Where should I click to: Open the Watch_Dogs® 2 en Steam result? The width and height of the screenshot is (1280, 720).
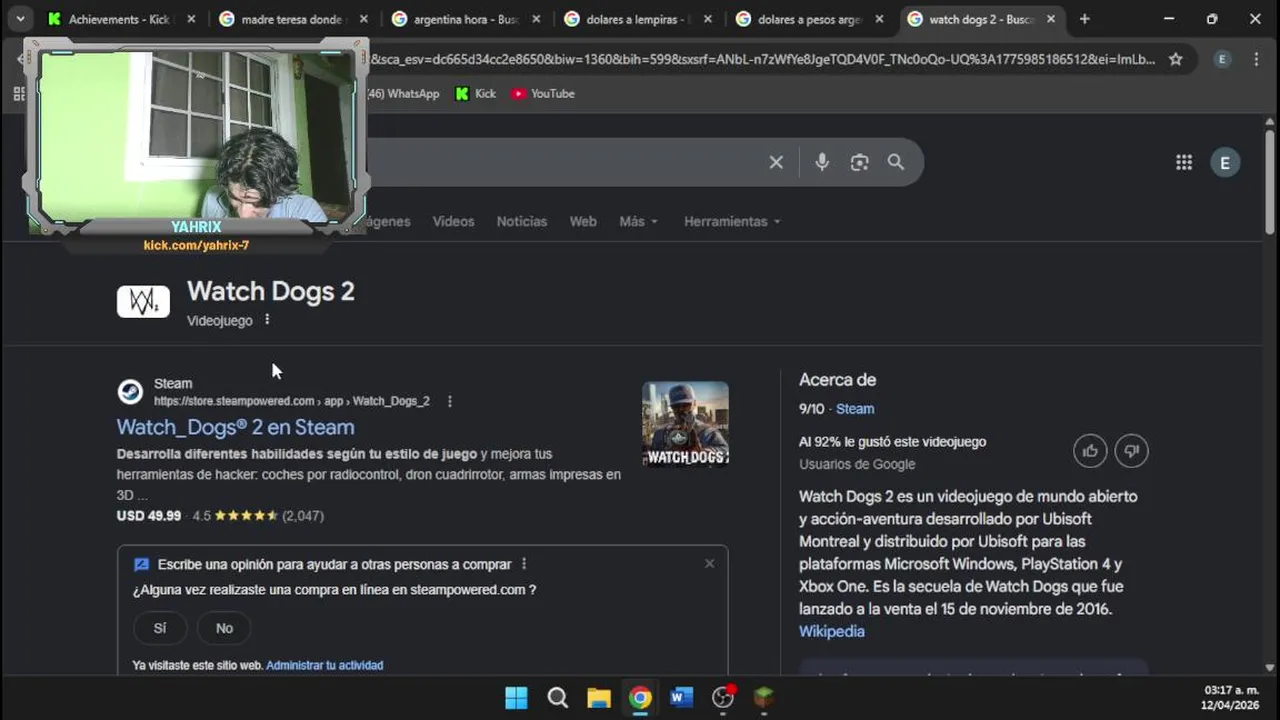coord(235,427)
